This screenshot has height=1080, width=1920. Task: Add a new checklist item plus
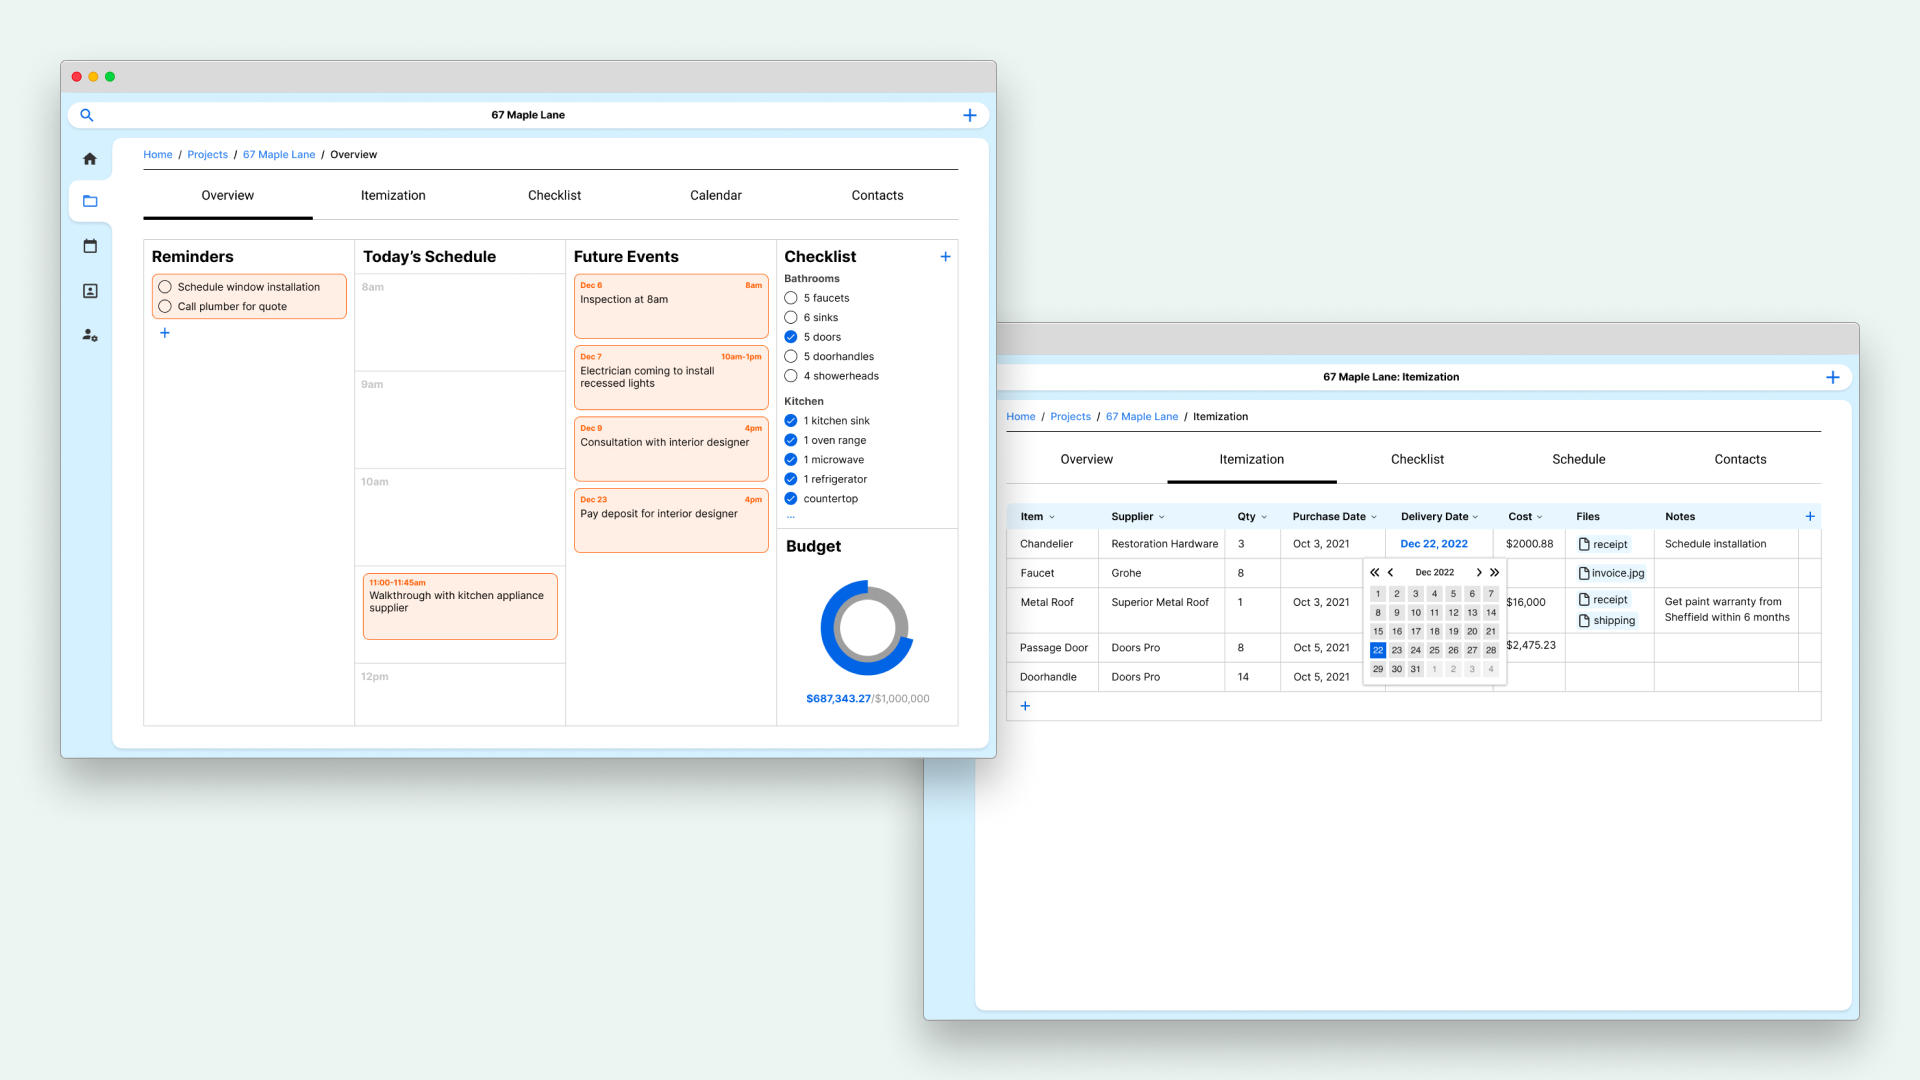coord(945,257)
